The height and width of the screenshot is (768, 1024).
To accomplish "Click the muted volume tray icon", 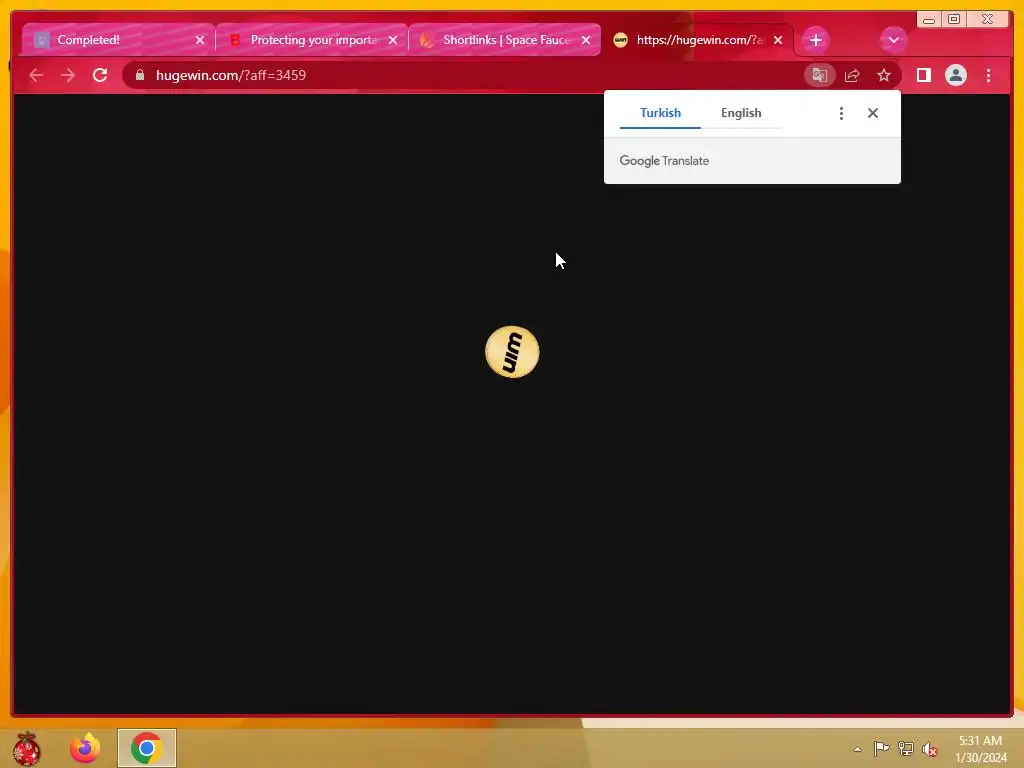I will 929,749.
